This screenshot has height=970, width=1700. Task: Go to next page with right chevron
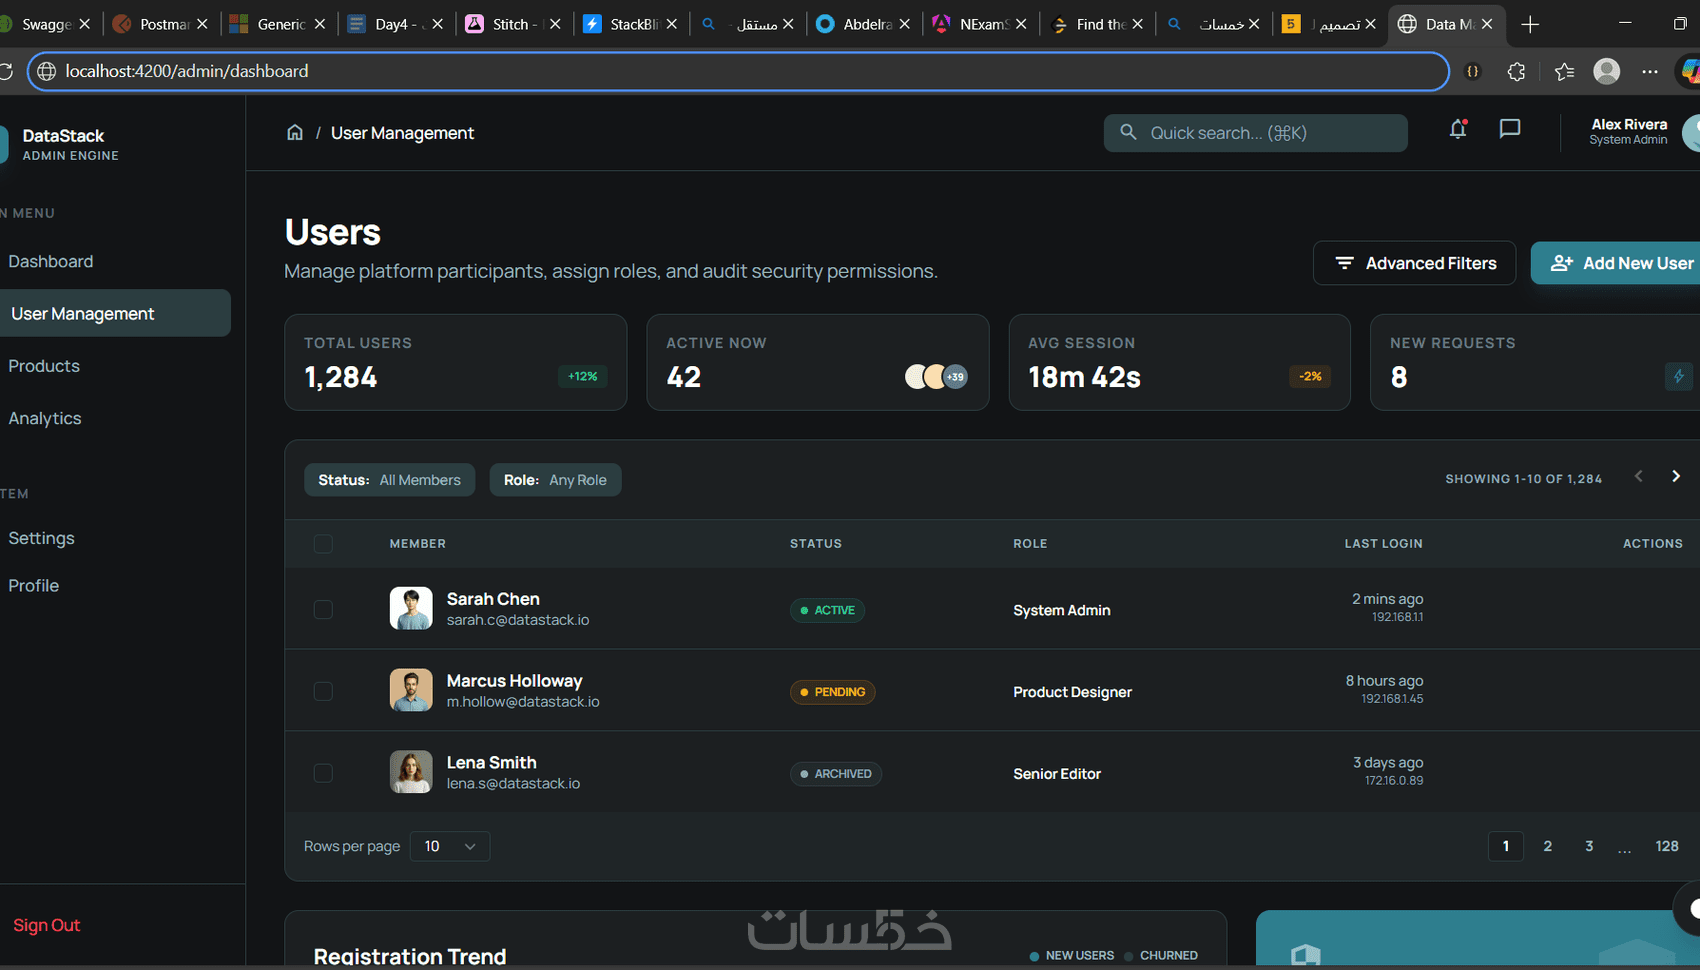tap(1676, 476)
